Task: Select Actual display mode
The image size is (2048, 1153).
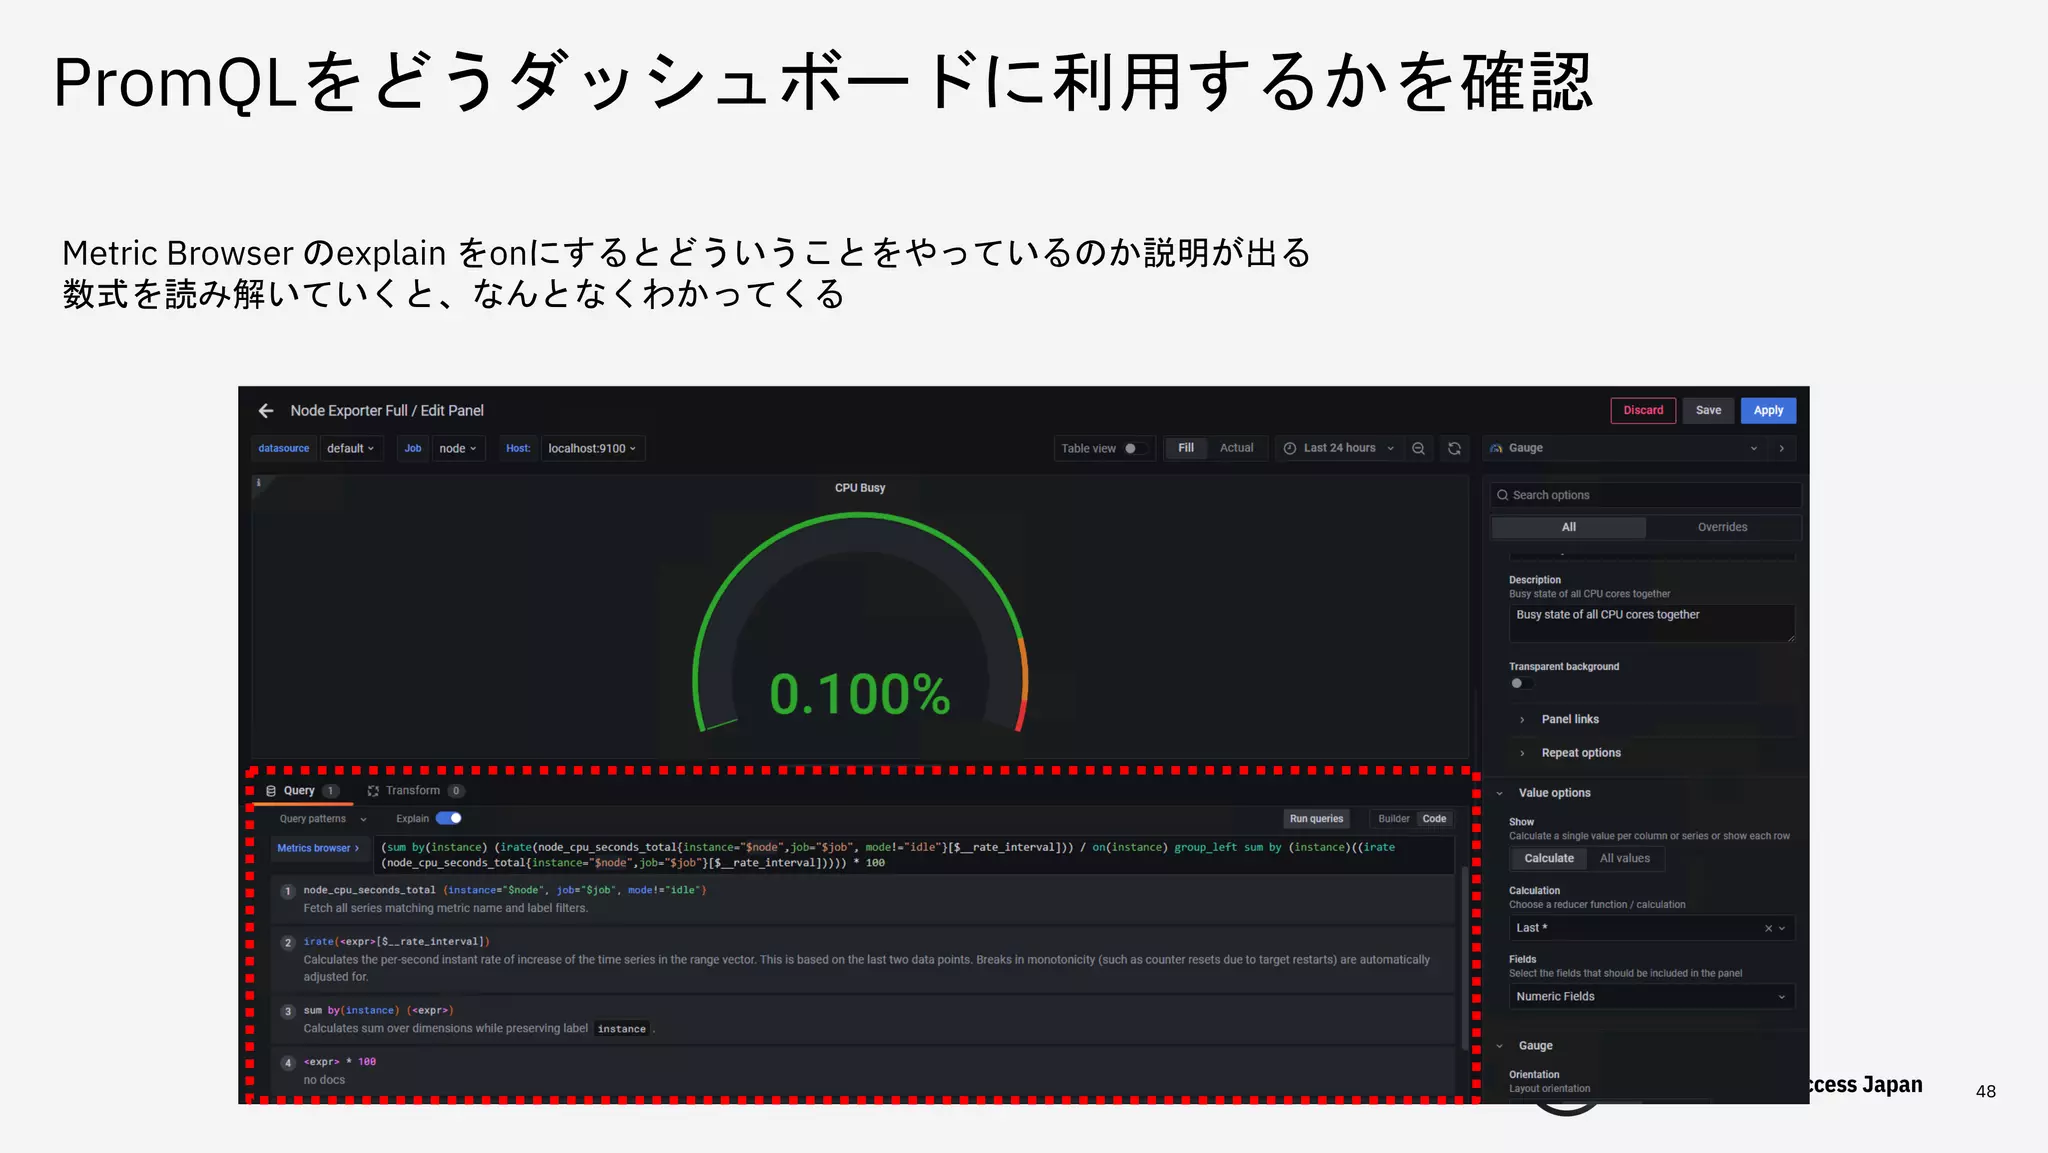Action: tap(1237, 449)
